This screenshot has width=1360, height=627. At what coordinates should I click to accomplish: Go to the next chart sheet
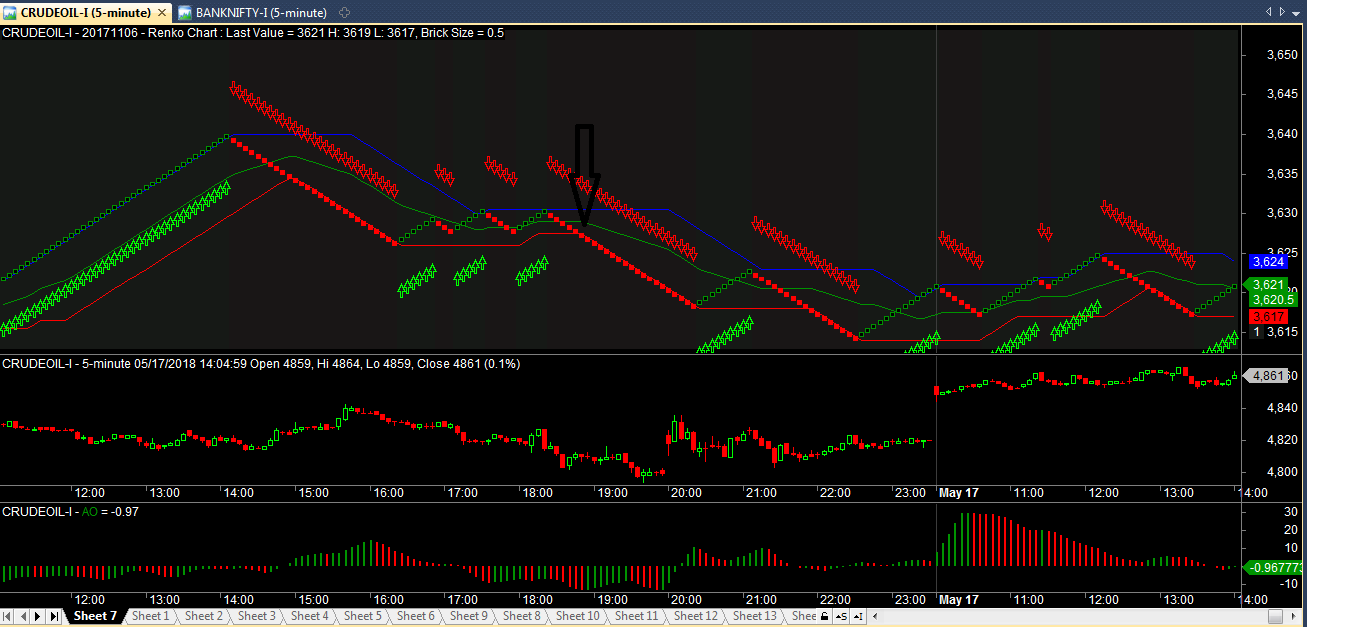[x=39, y=617]
